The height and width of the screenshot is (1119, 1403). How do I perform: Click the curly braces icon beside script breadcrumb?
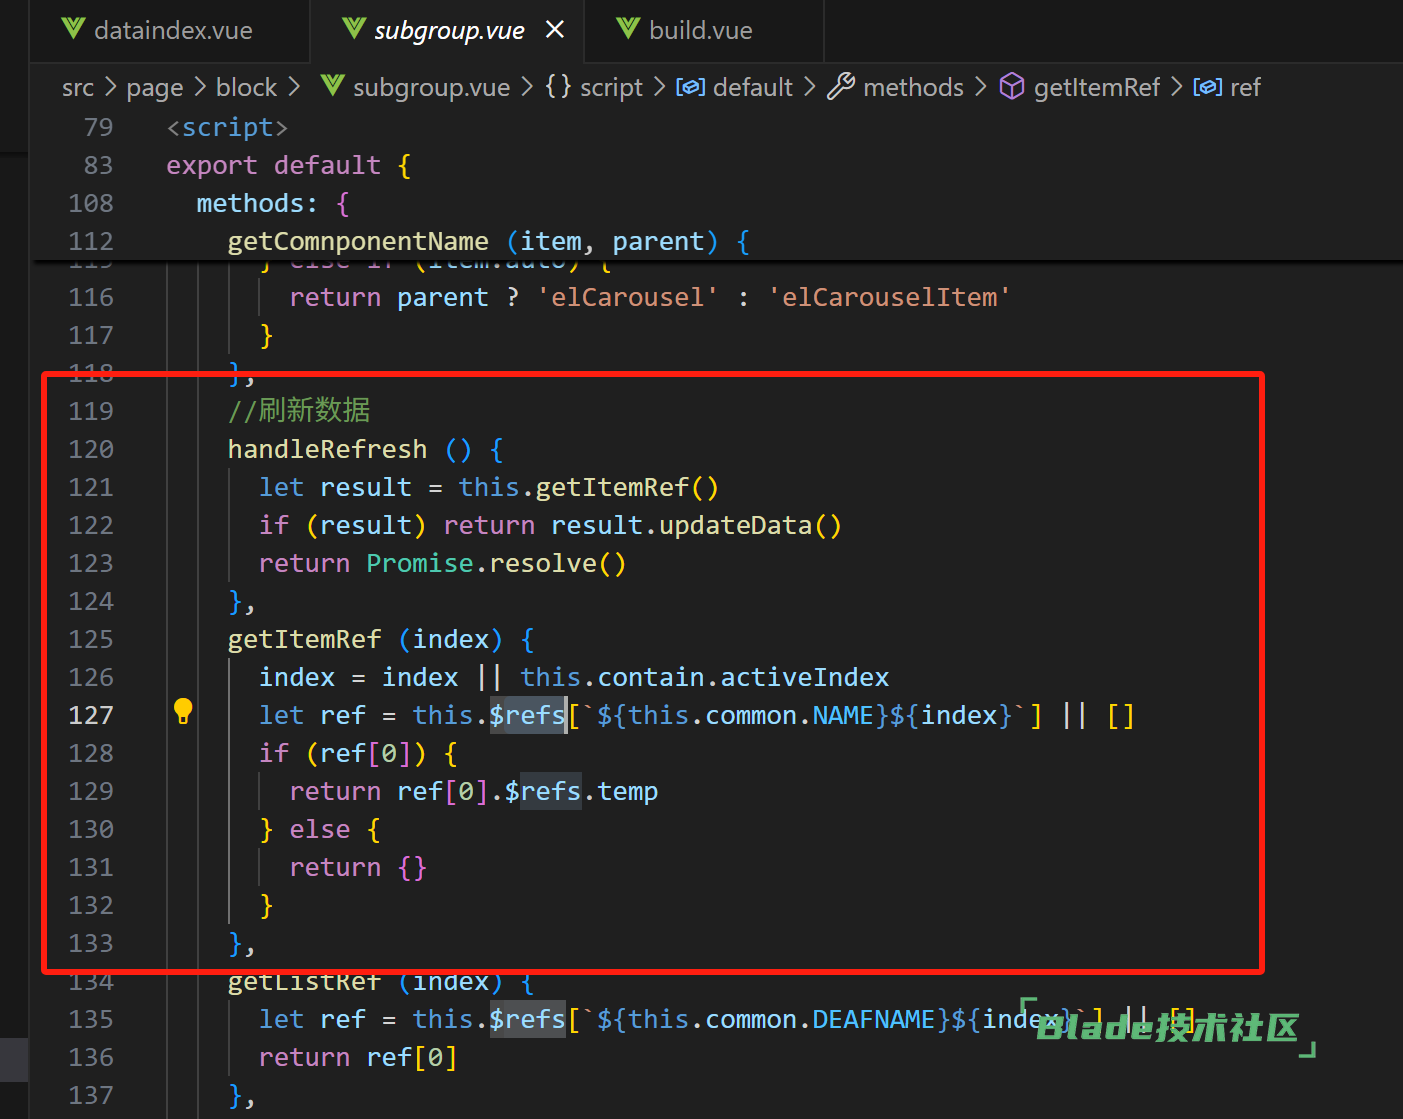pos(558,87)
